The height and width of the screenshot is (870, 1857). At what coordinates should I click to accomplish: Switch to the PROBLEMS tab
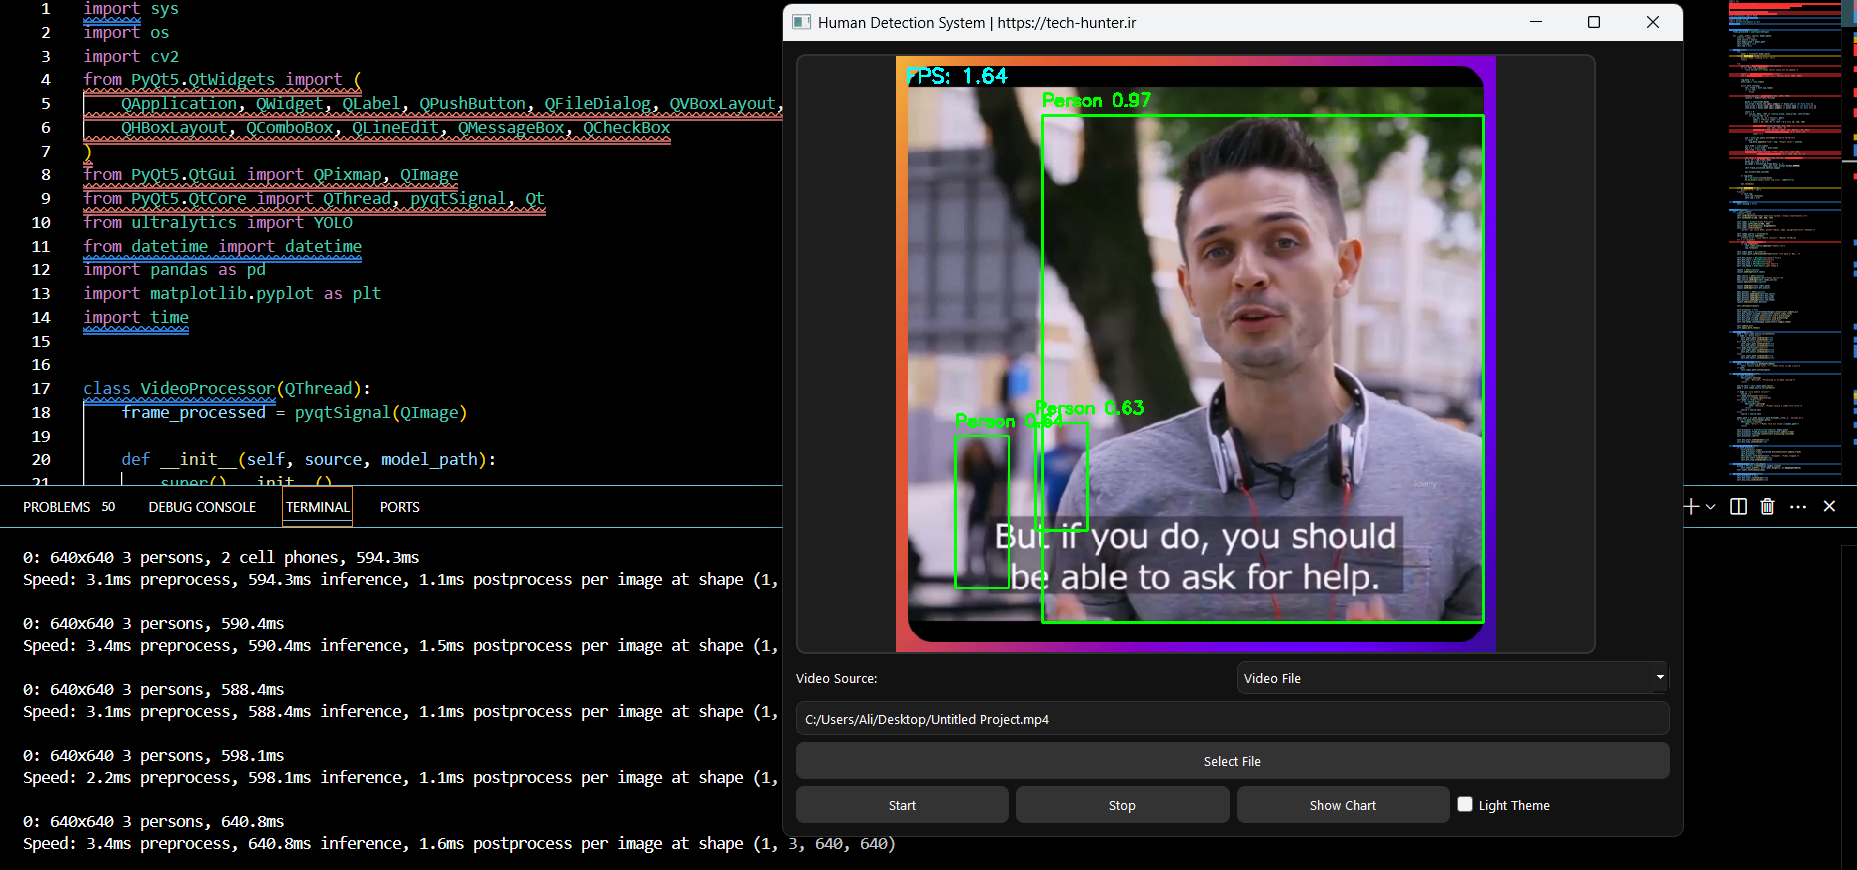[56, 507]
